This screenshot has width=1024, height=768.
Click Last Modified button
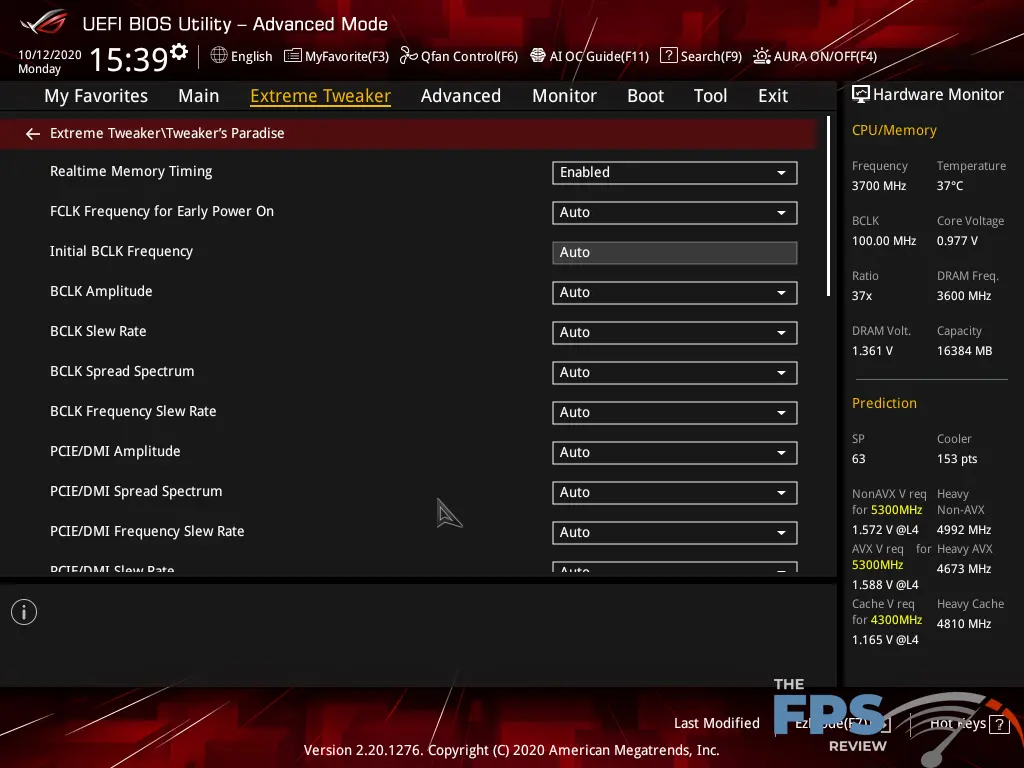click(x=717, y=724)
